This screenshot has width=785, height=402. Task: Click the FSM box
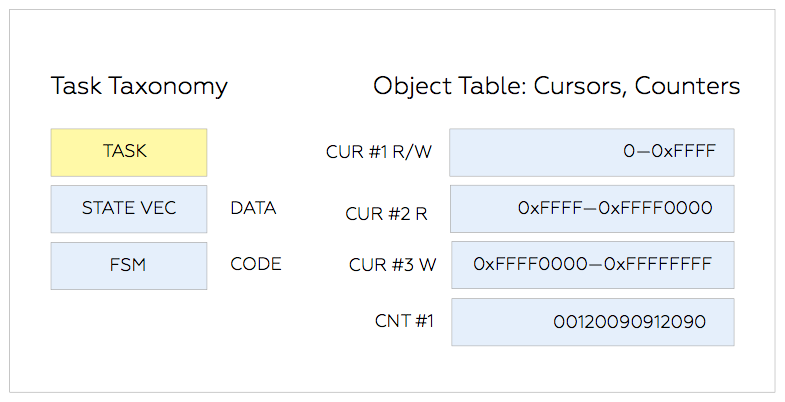click(x=129, y=266)
